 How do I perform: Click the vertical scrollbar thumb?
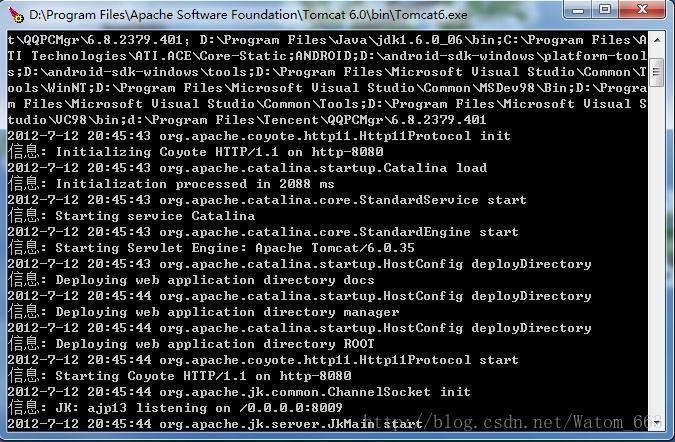tap(656, 72)
